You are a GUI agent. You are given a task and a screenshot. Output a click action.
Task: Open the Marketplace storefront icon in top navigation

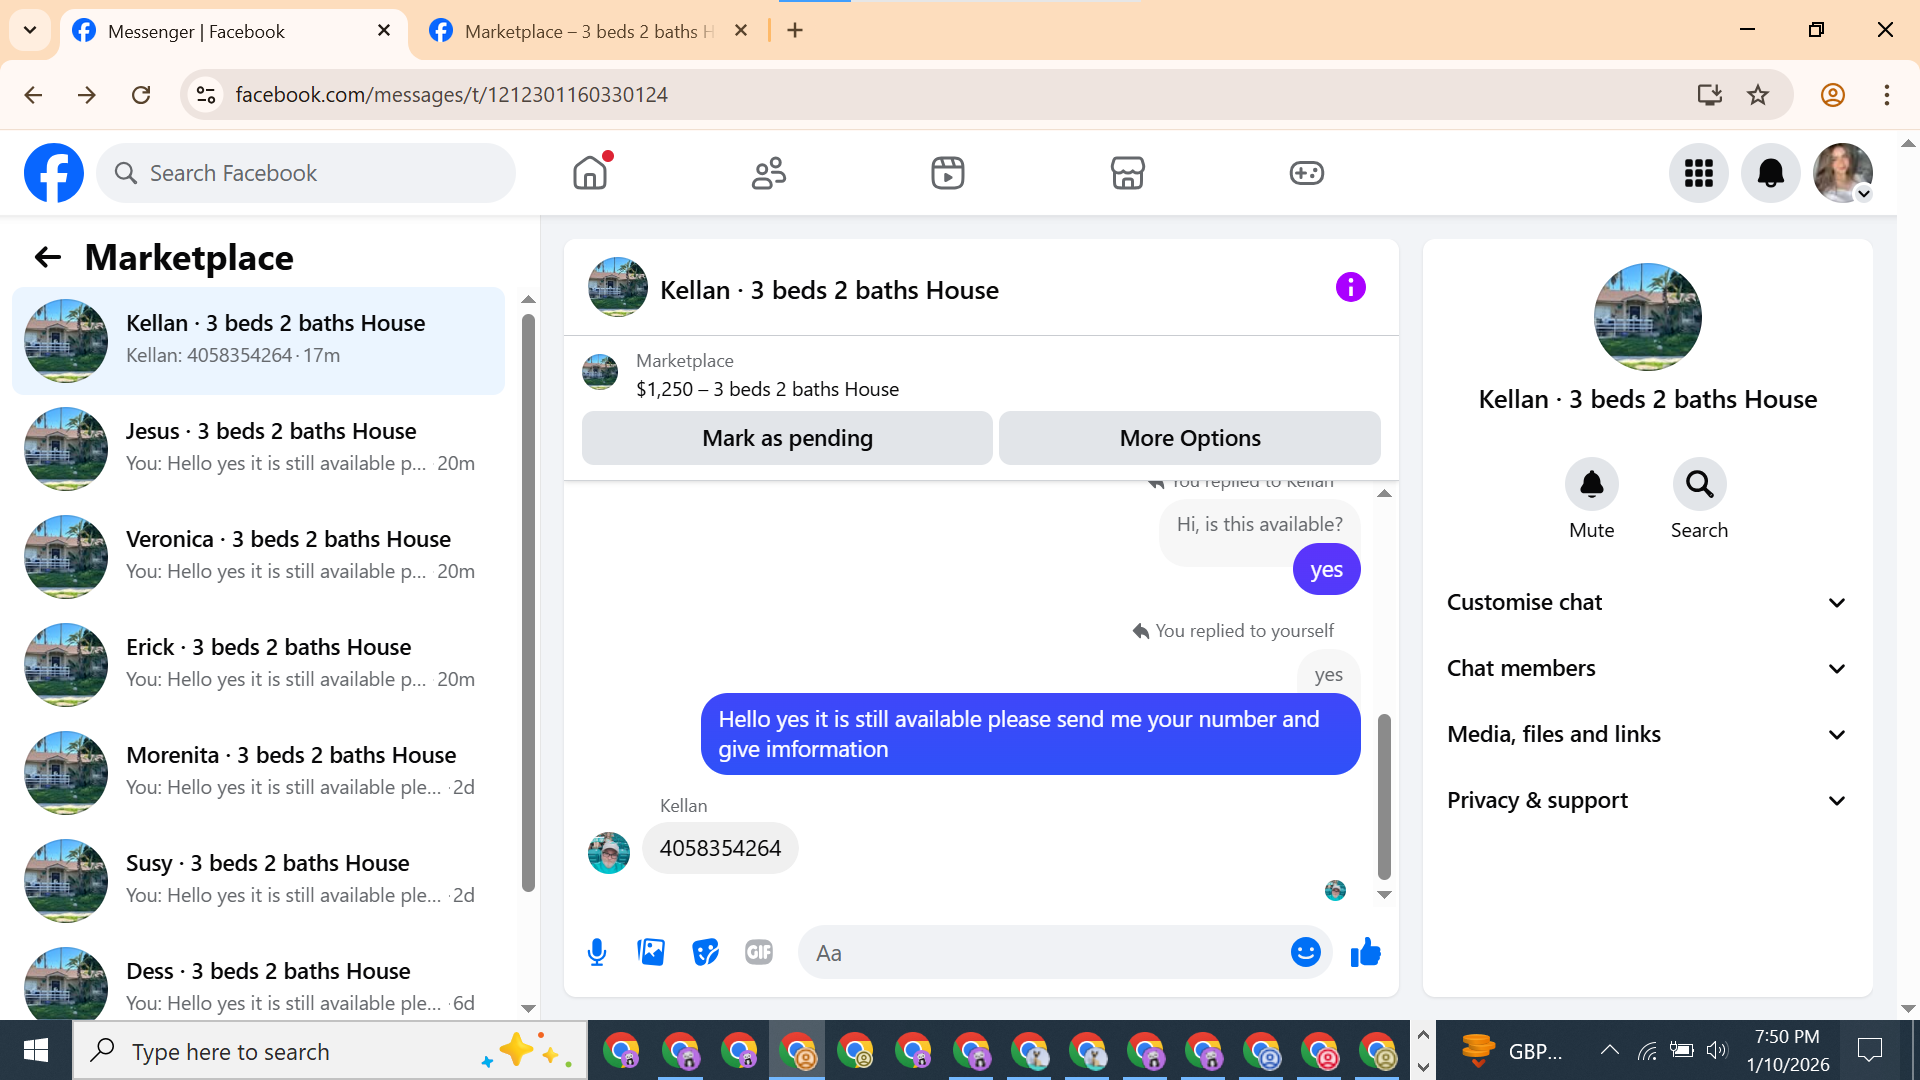point(1127,173)
